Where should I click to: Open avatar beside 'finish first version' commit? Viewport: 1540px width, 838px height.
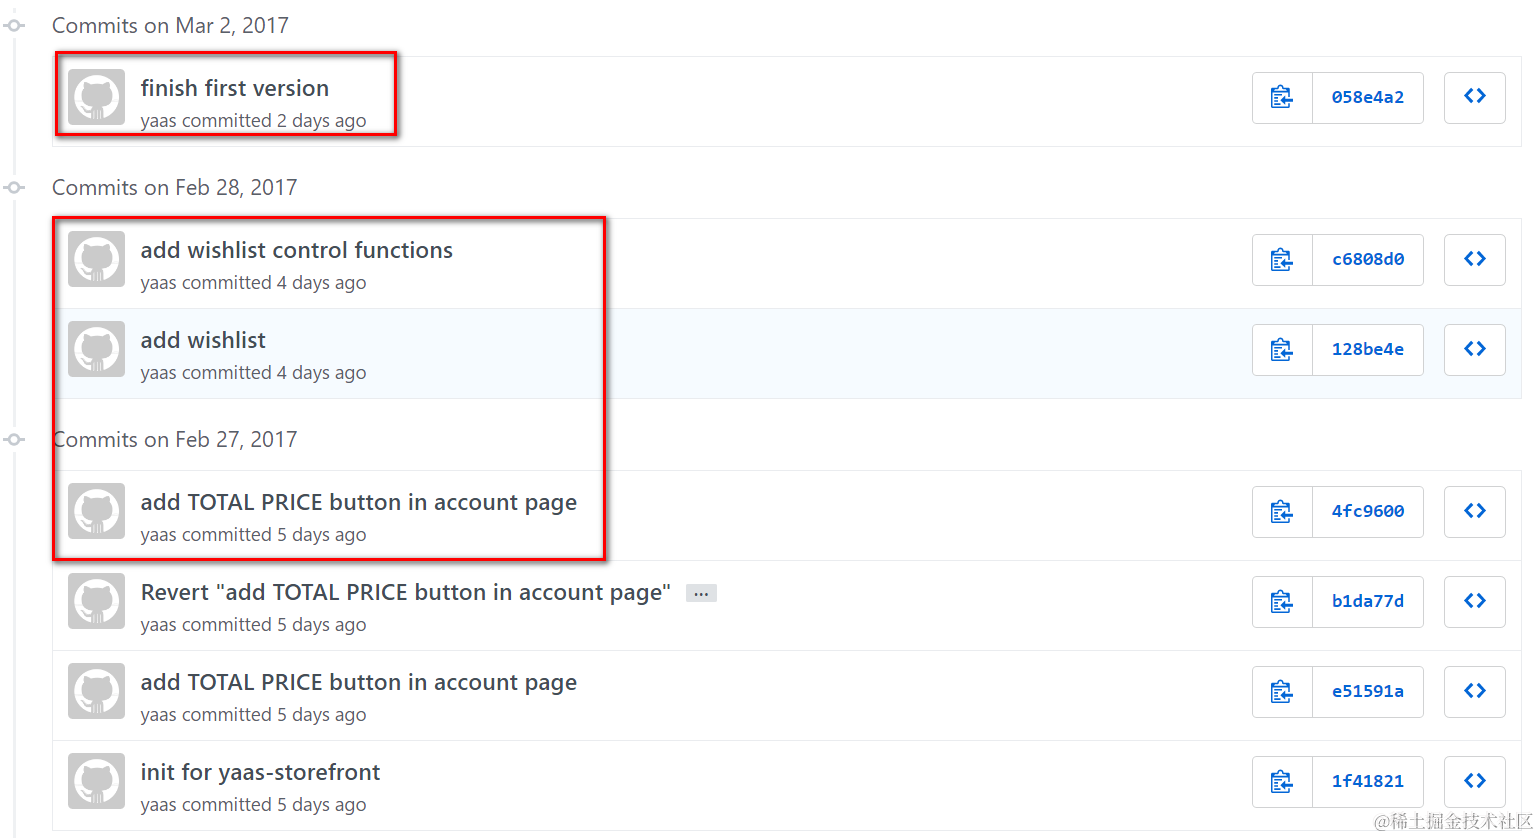click(97, 97)
